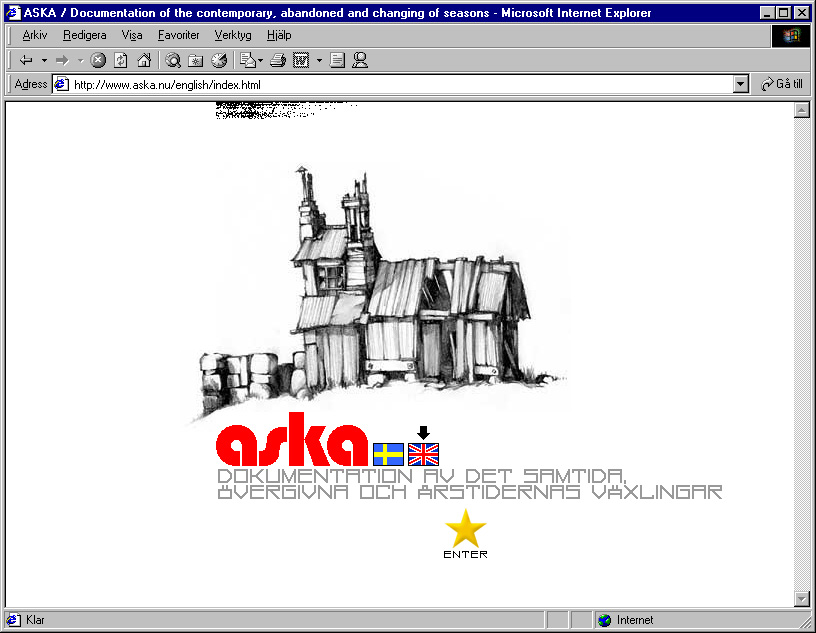This screenshot has width=816, height=633.
Task: Open the Arkiv menu
Action: point(35,35)
